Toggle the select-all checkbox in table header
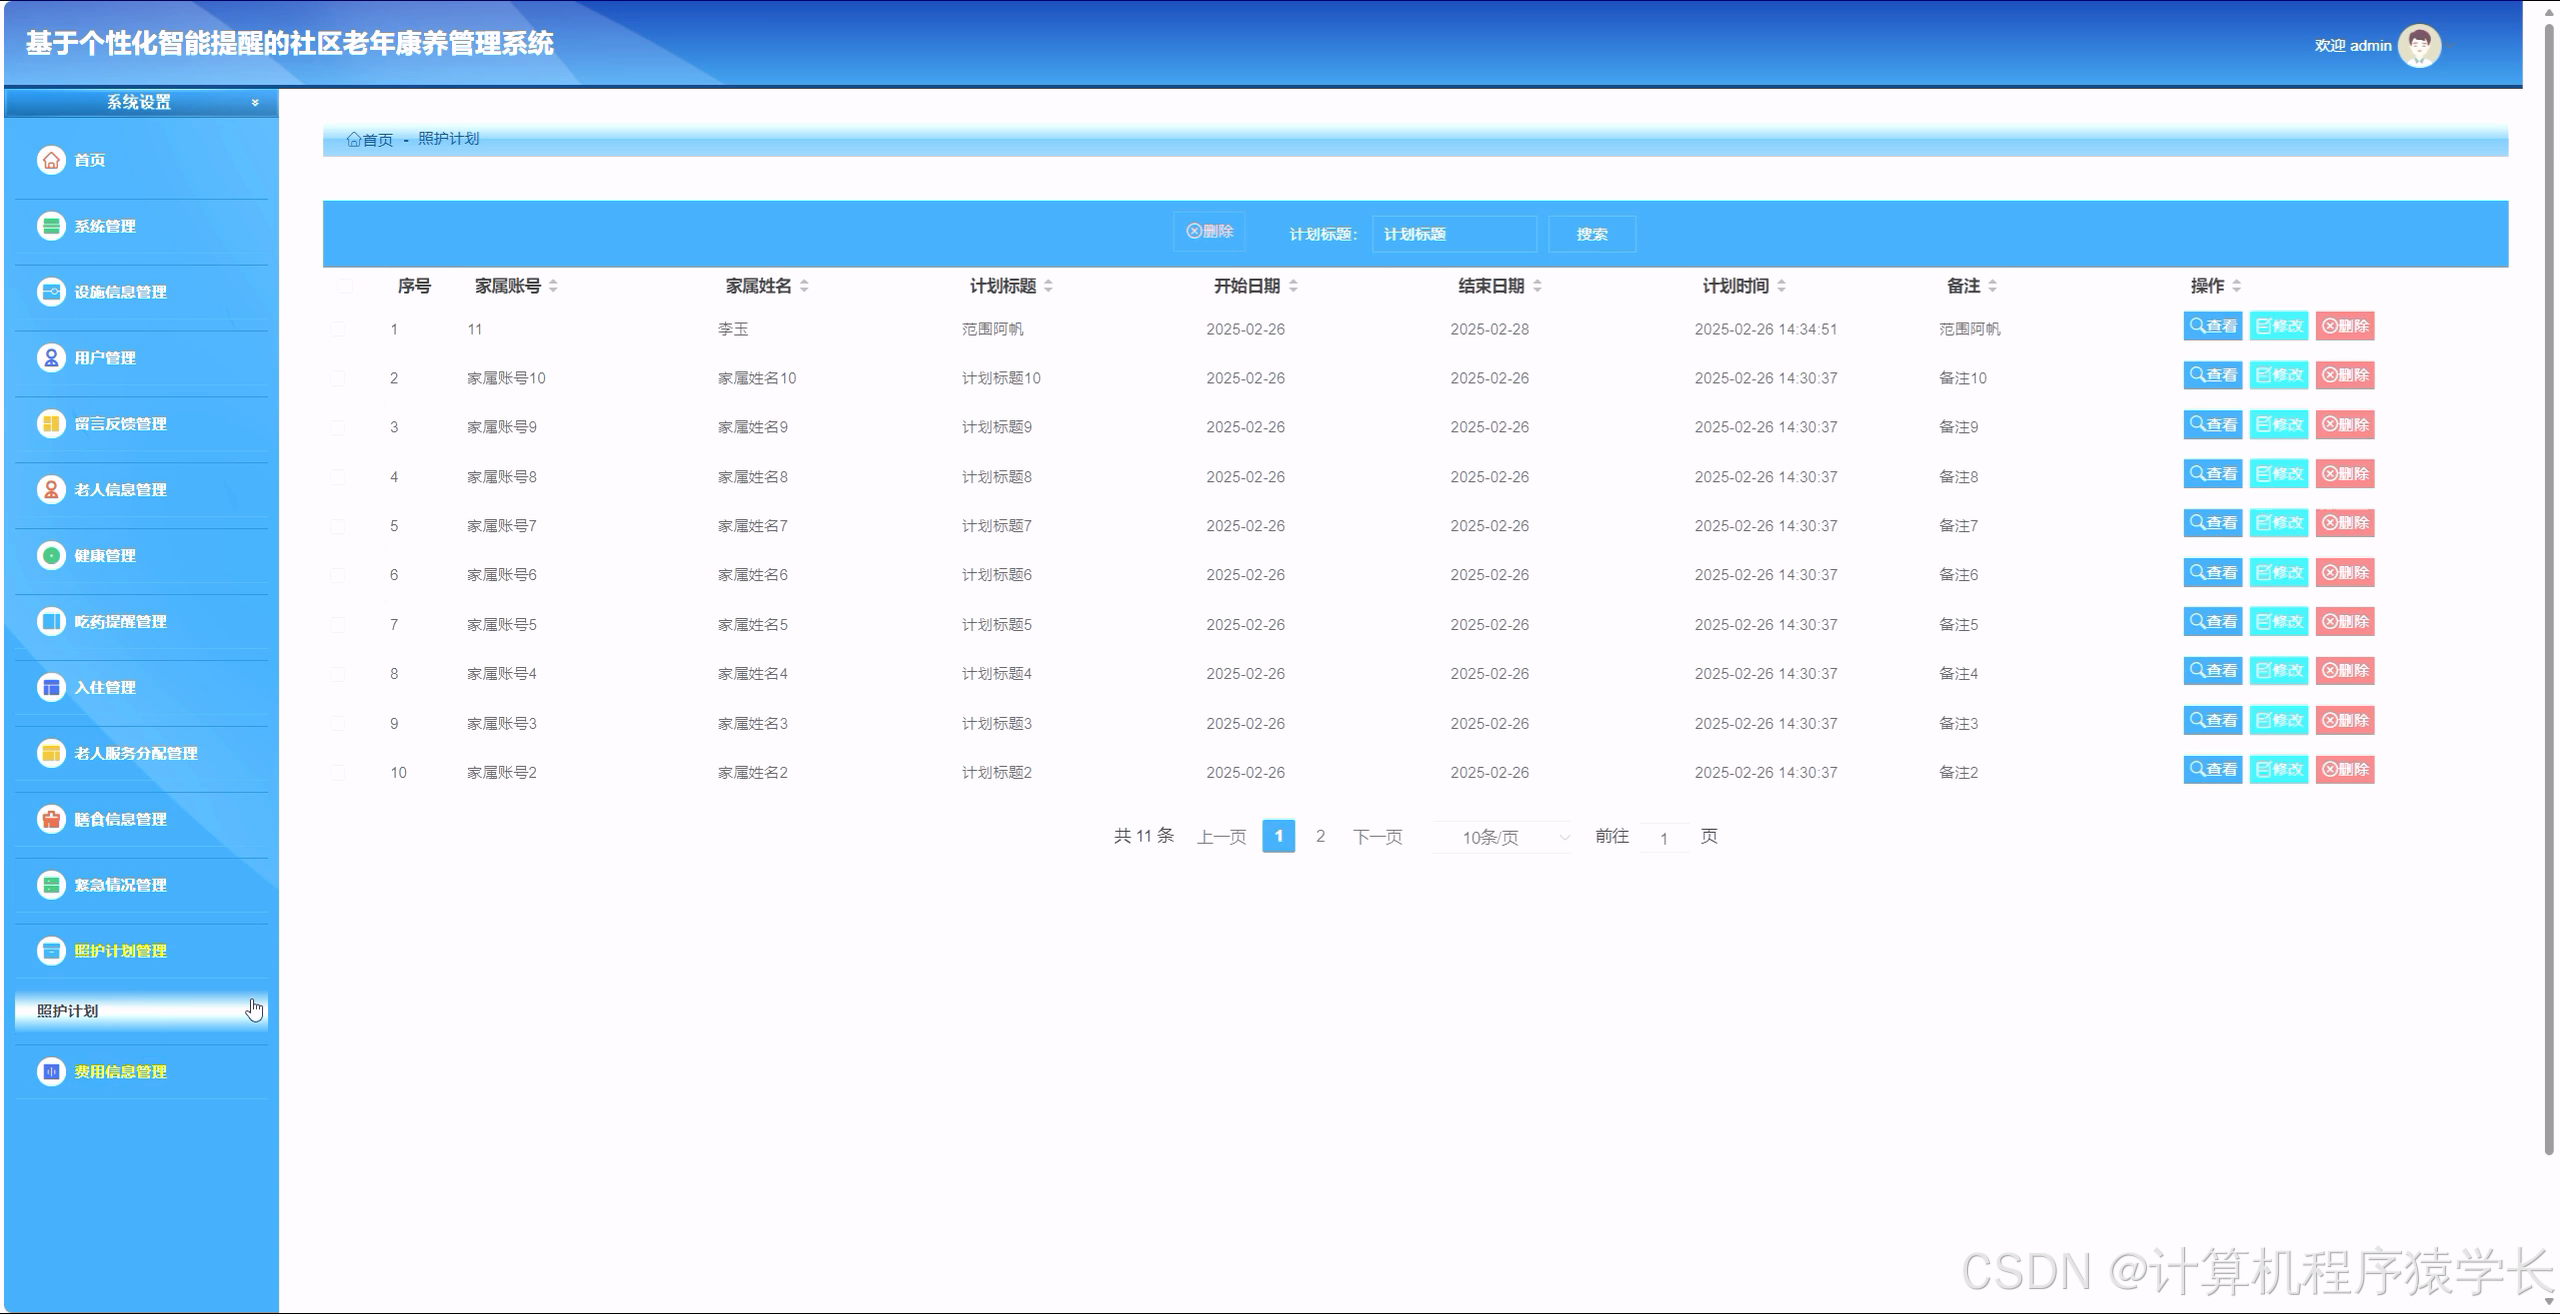Viewport: 2560px width, 1314px height. point(345,286)
